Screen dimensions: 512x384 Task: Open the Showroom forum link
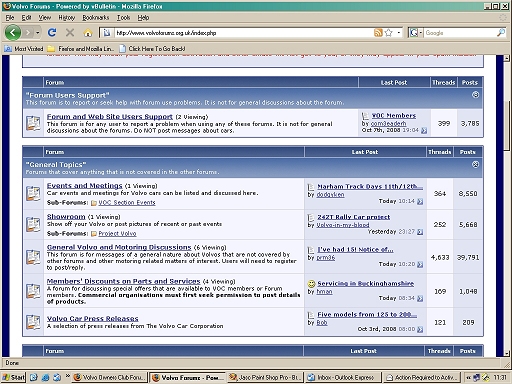pyautogui.click(x=66, y=217)
